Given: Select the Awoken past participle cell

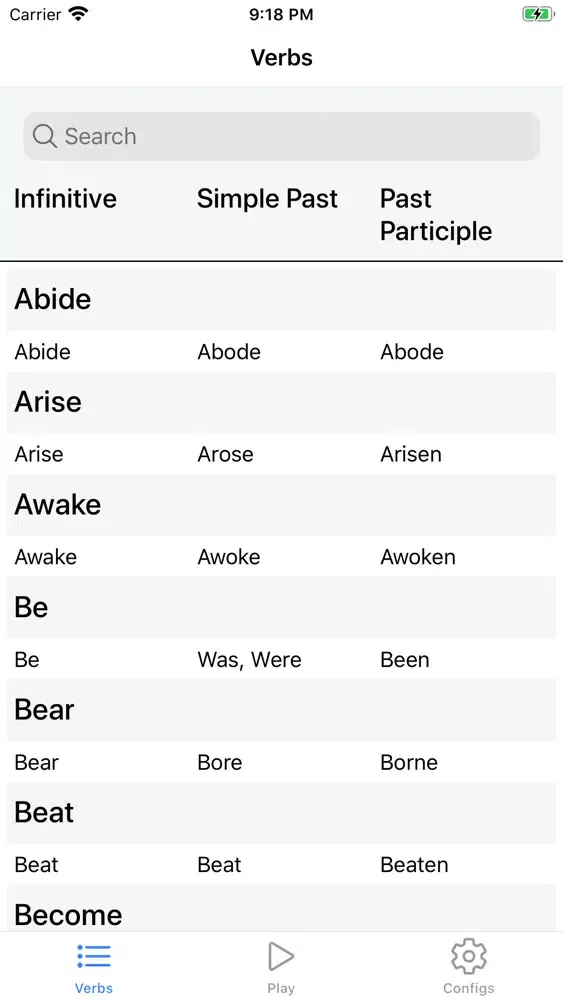Looking at the screenshot, I should (x=418, y=557).
